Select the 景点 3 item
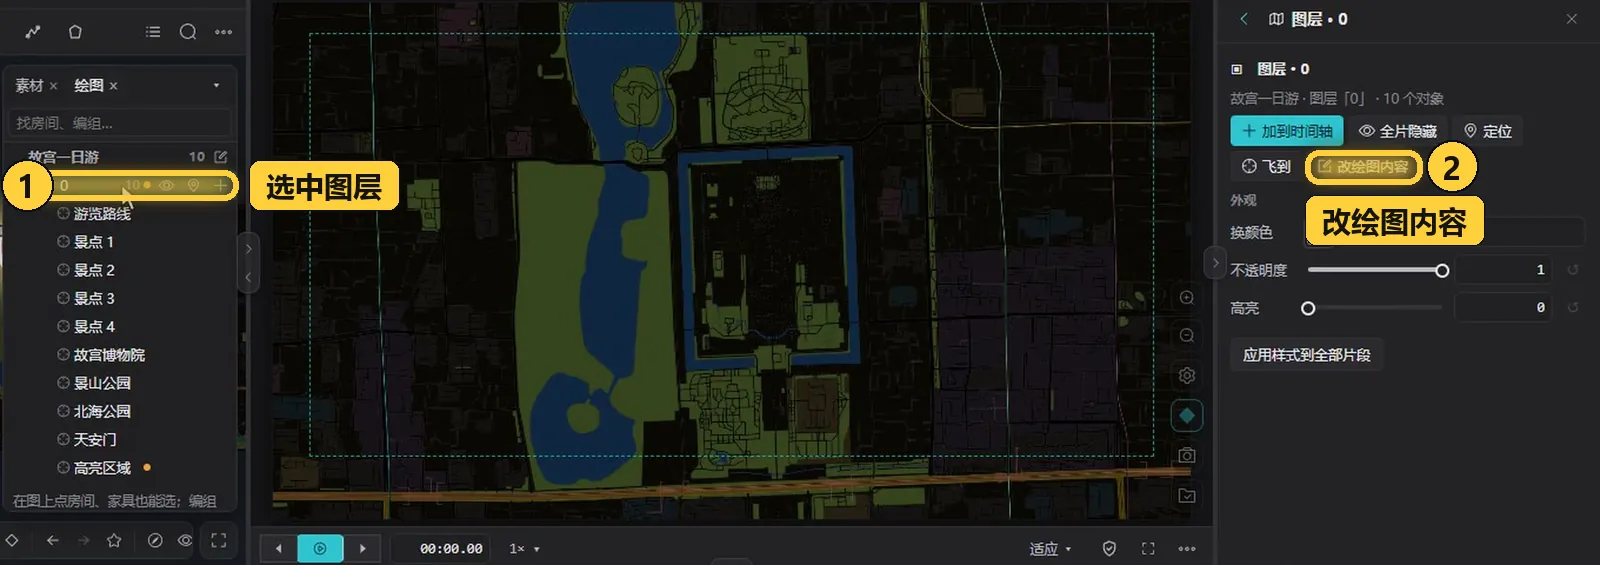 (x=93, y=298)
